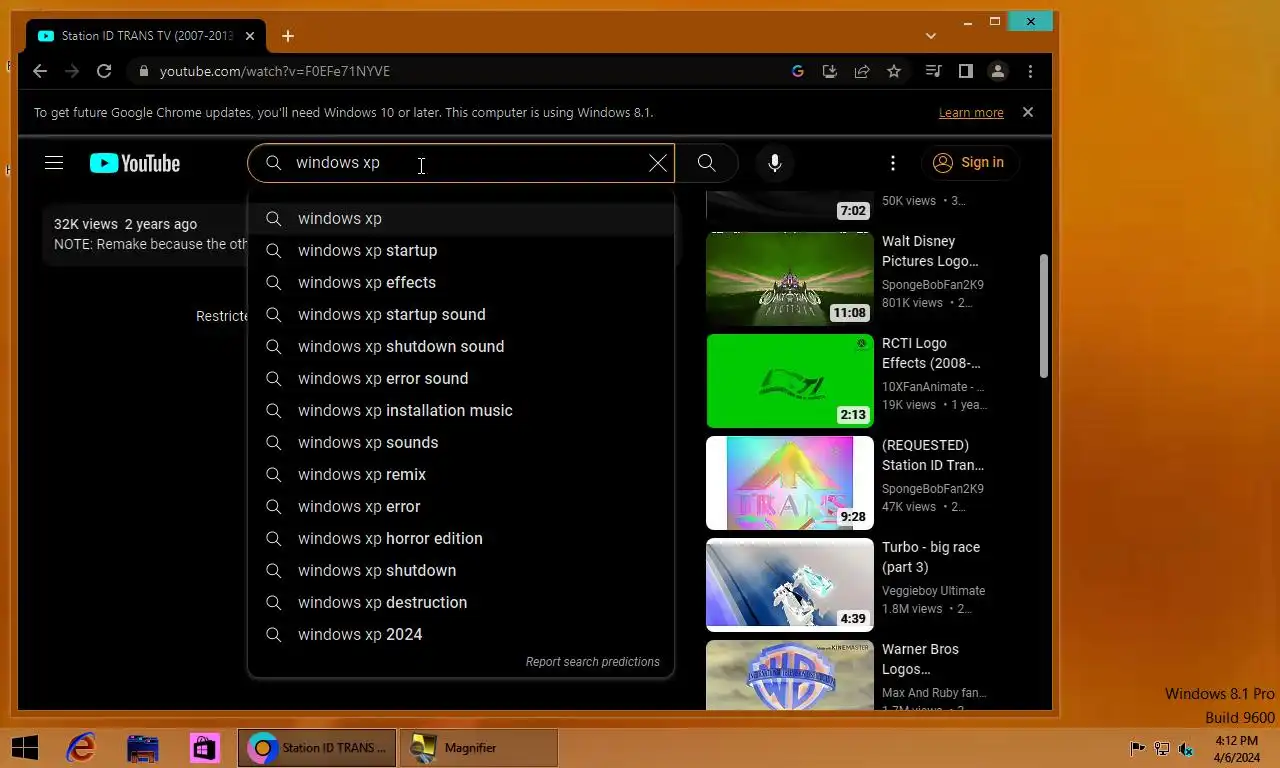The width and height of the screenshot is (1280, 768).
Task: Open Windows Store from taskbar
Action: pyautogui.click(x=205, y=747)
